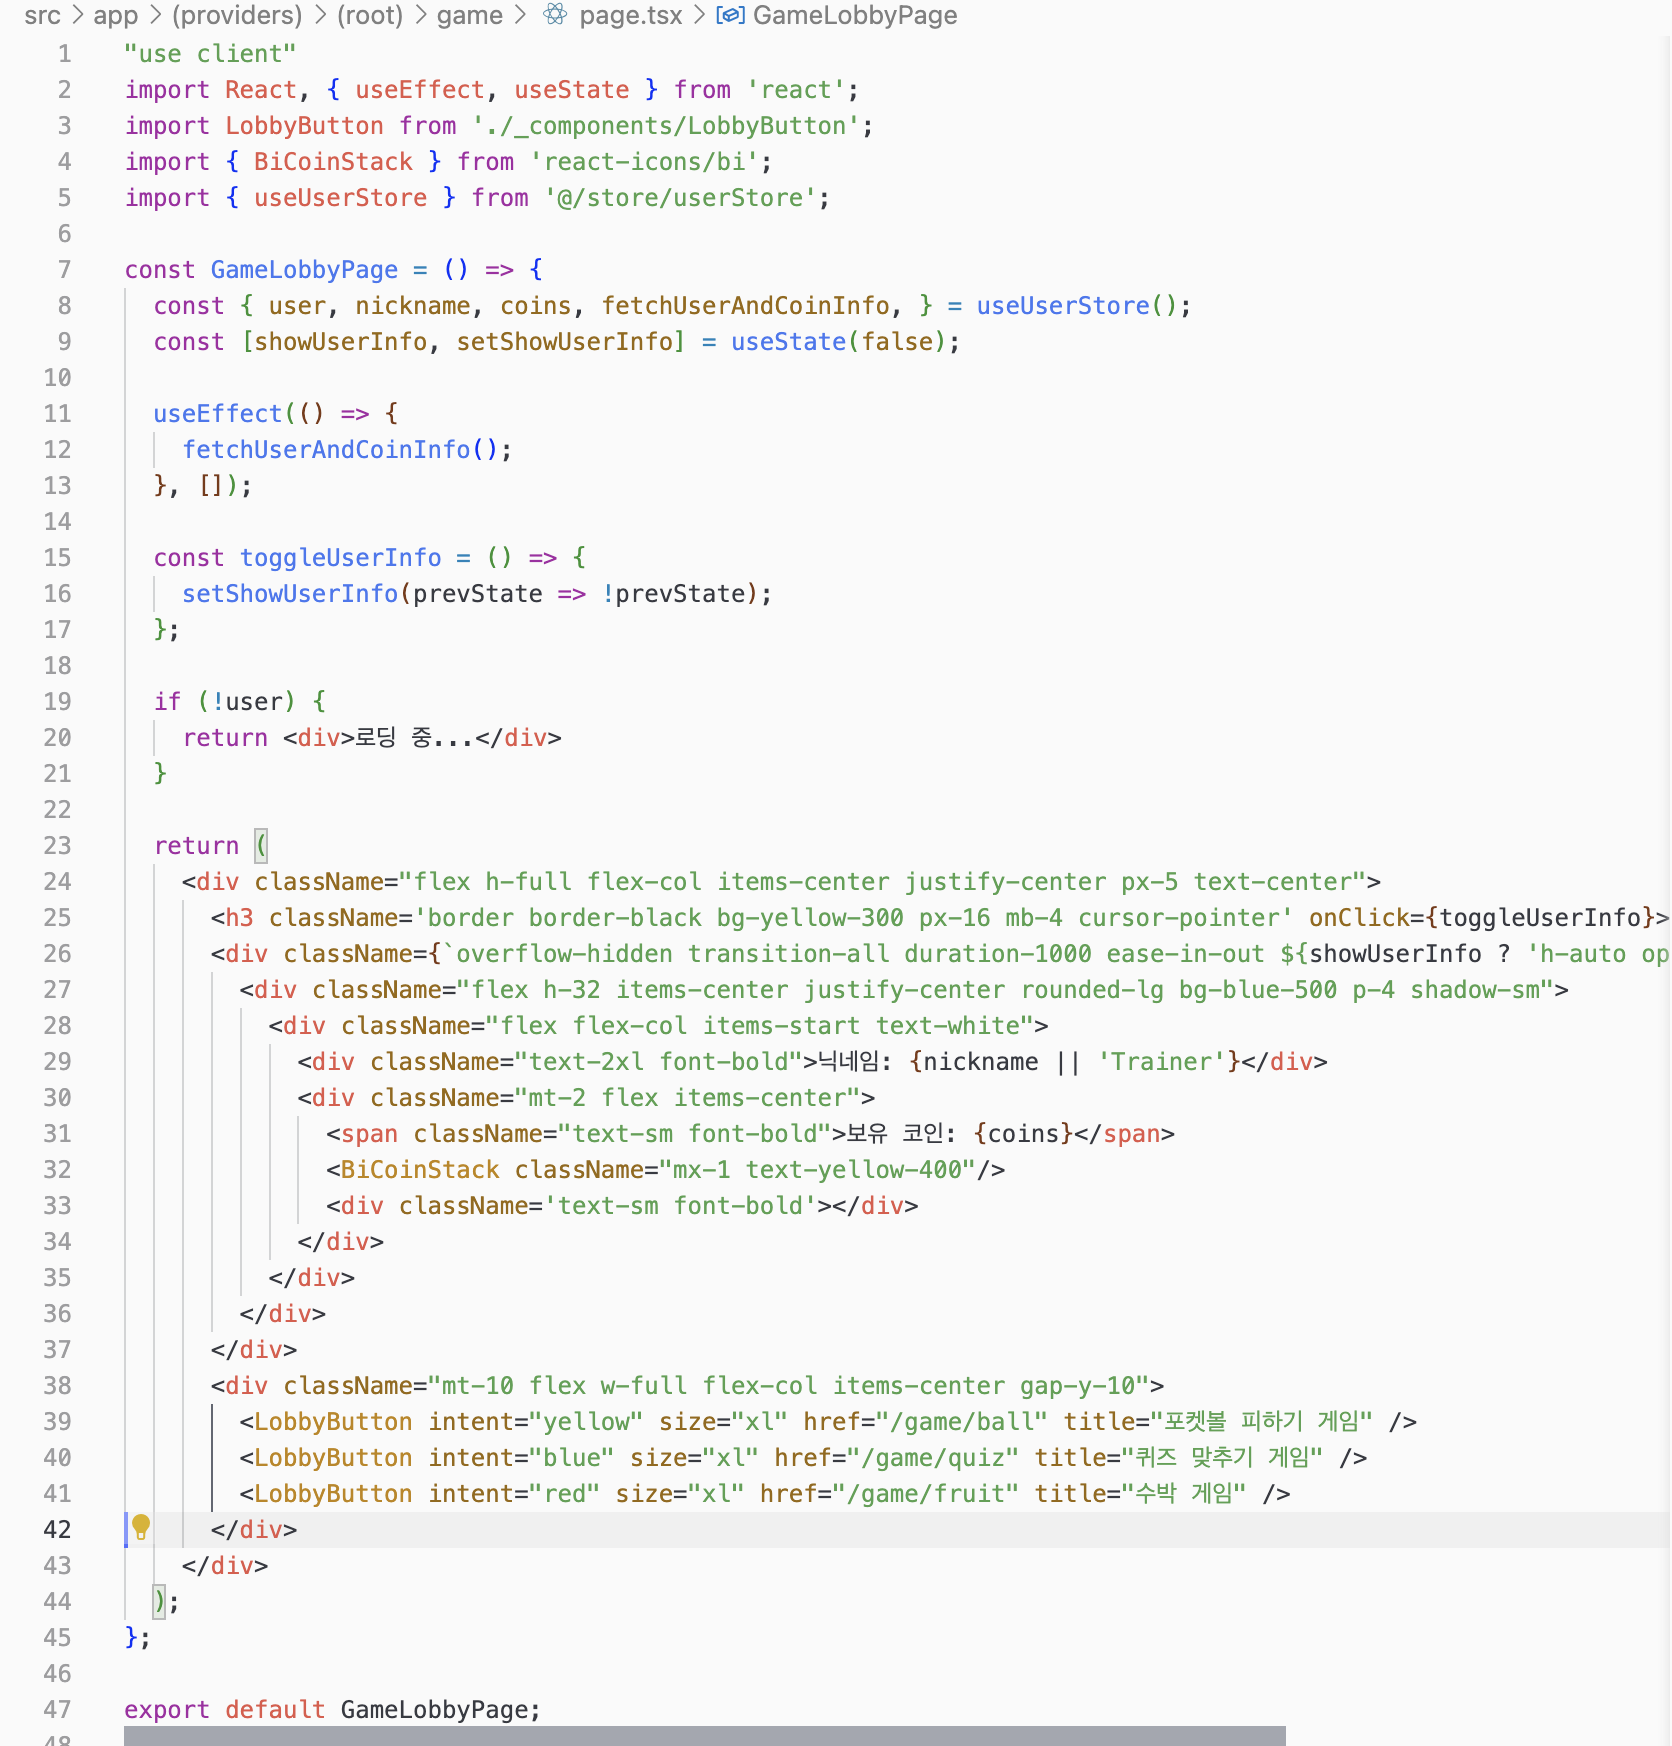Select the 'app' breadcrumb segment
Viewport: 1672px width, 1746px height.
tap(116, 15)
